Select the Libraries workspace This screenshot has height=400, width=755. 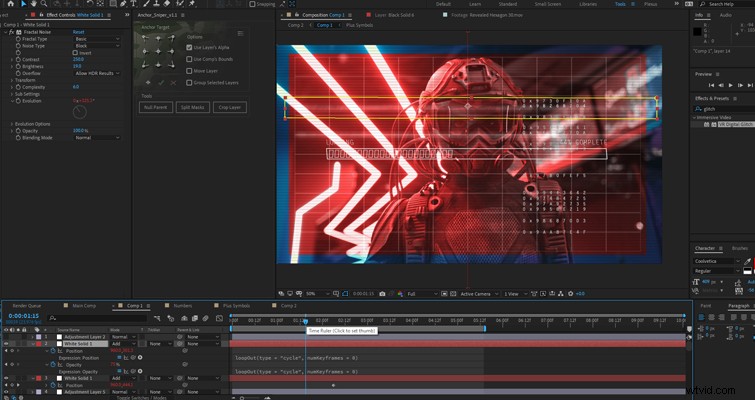(589, 4)
